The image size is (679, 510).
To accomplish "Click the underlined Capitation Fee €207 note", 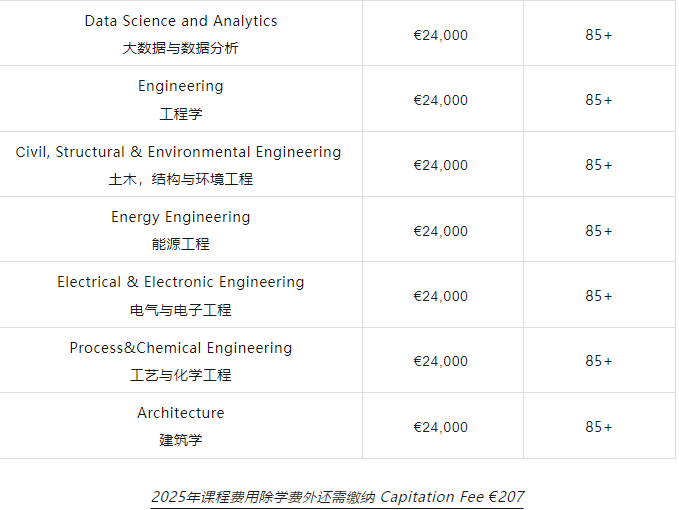I will [337, 497].
